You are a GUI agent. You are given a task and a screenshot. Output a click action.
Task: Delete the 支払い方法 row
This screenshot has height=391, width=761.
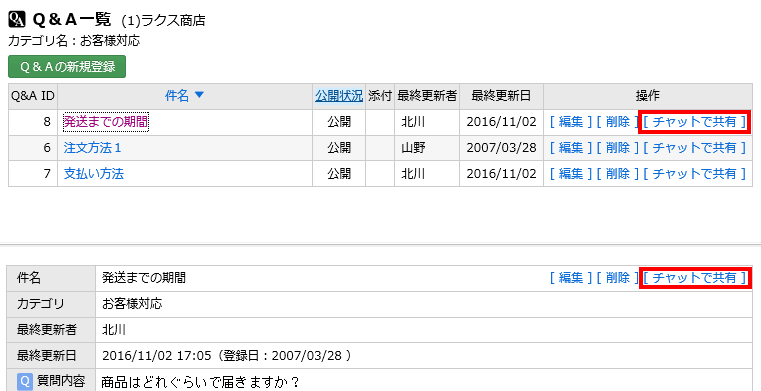[617, 173]
